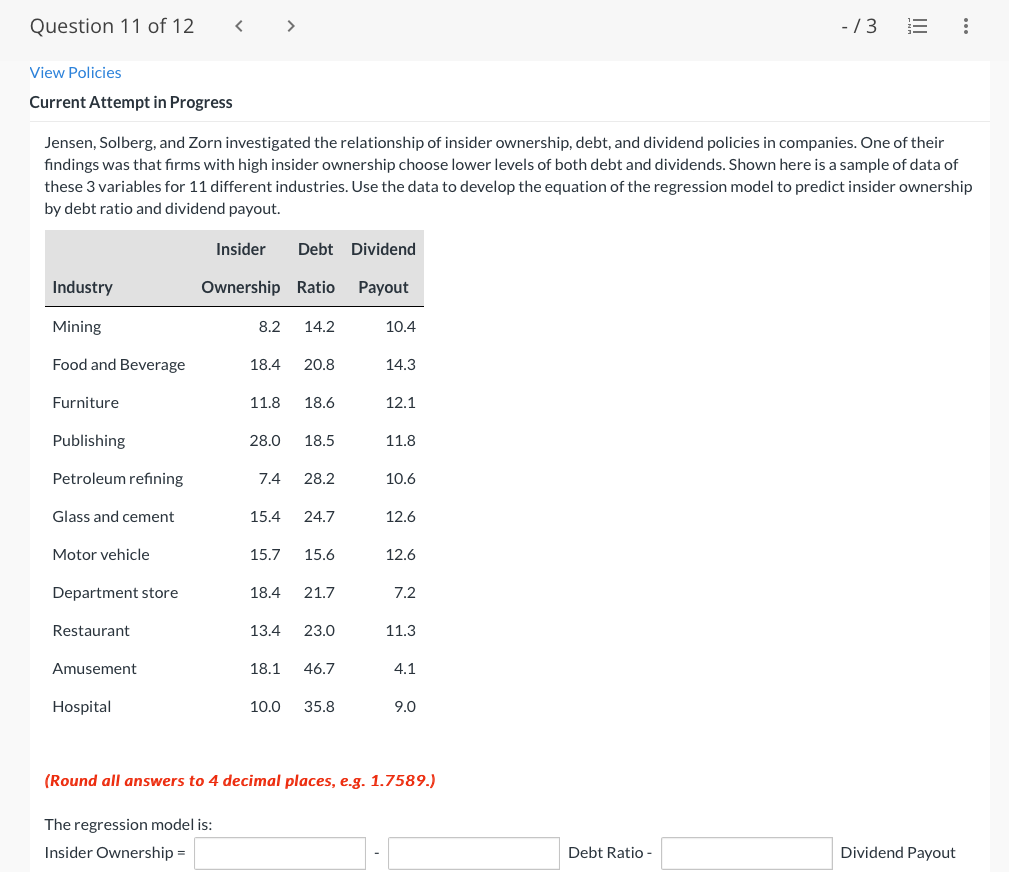Click the Amusement row label

pos(95,668)
